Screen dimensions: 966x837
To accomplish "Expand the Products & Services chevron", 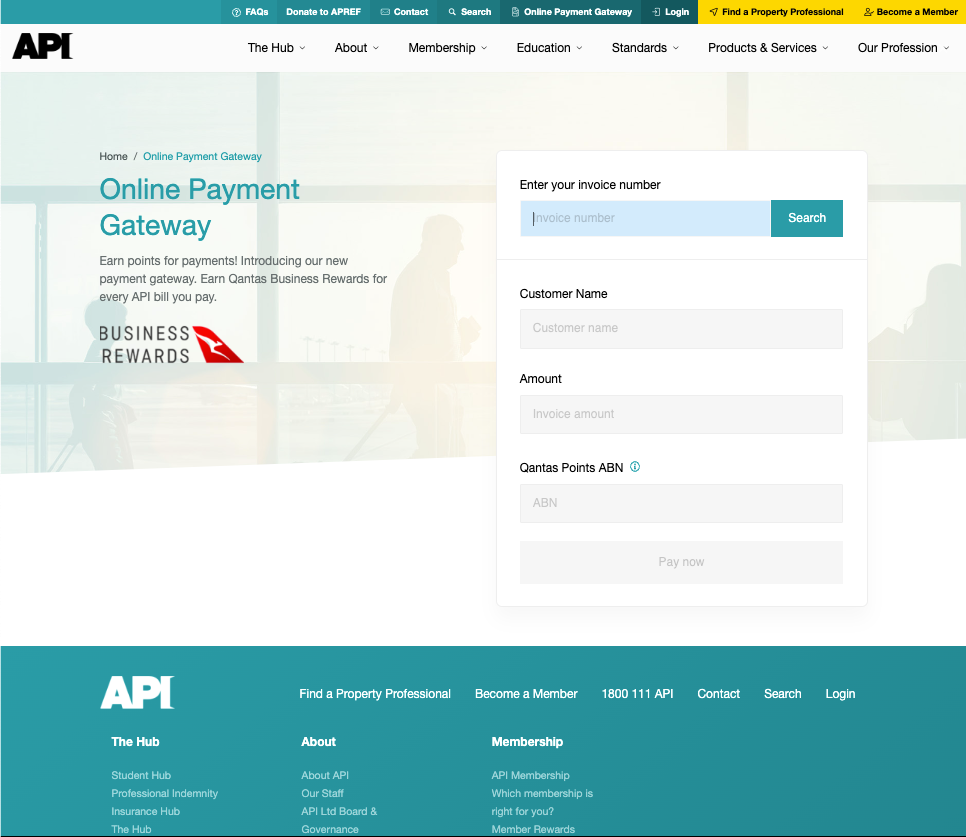I will (x=826, y=48).
